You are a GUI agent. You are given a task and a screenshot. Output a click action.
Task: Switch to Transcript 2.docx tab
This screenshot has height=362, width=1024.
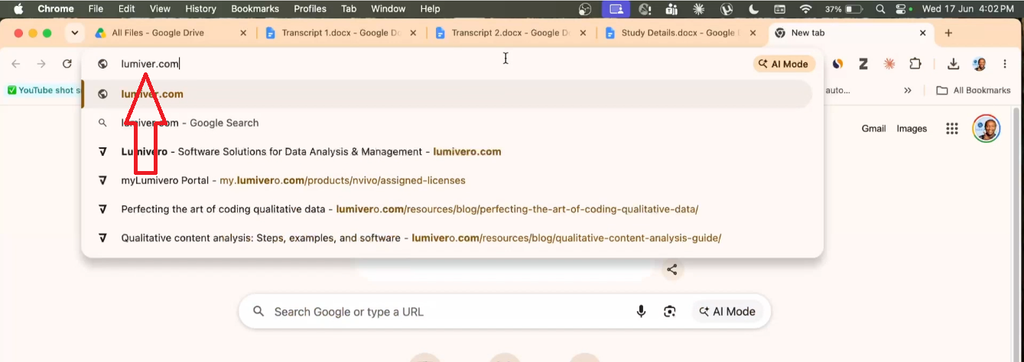point(511,33)
